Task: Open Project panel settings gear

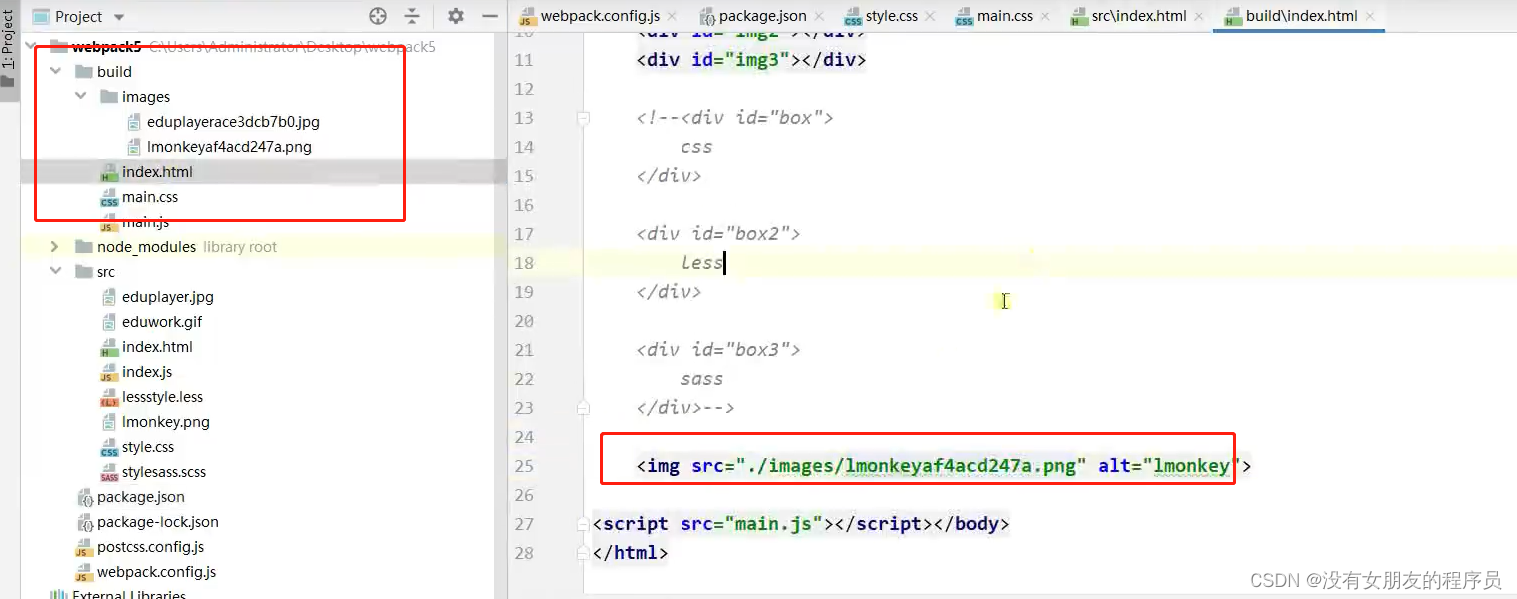Action: pyautogui.click(x=456, y=16)
